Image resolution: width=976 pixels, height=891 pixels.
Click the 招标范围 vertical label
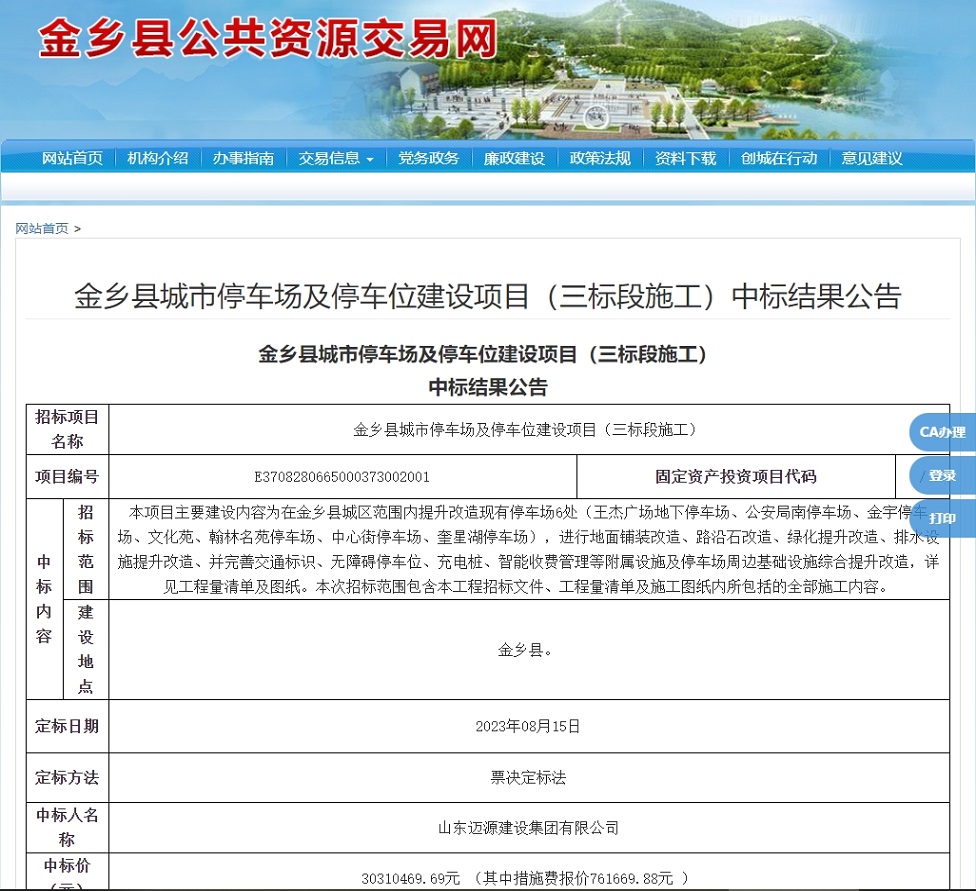coord(86,549)
